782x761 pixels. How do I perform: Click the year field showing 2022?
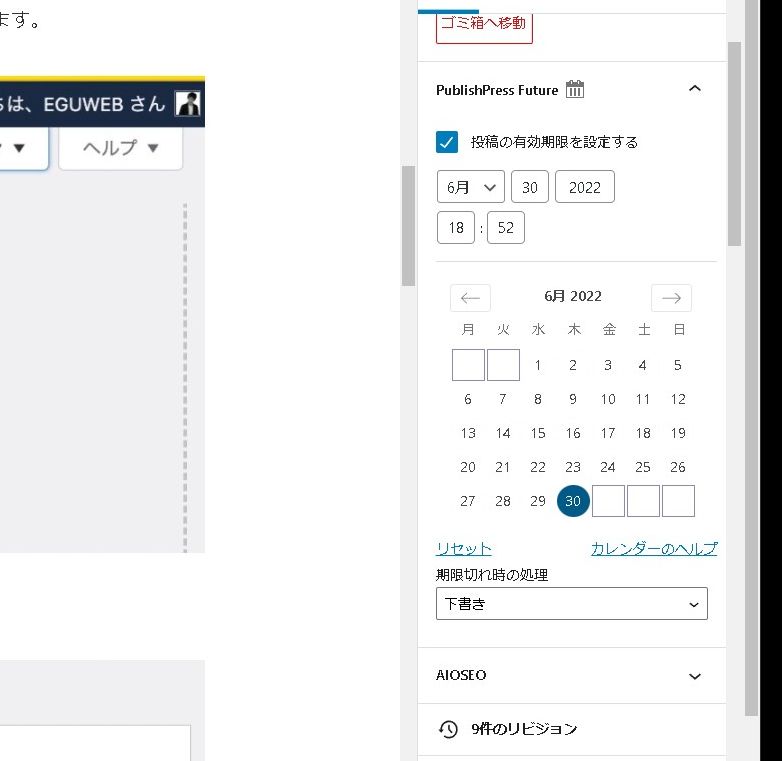coord(585,187)
